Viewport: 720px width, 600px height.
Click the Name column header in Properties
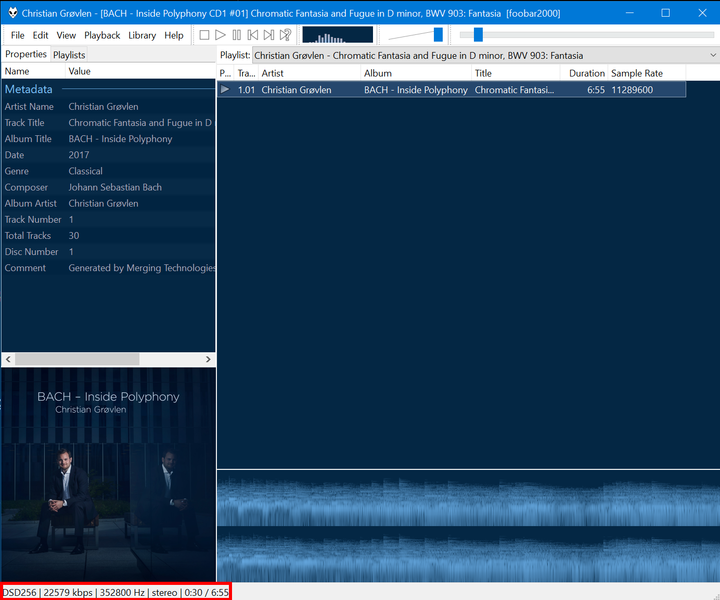[34, 71]
